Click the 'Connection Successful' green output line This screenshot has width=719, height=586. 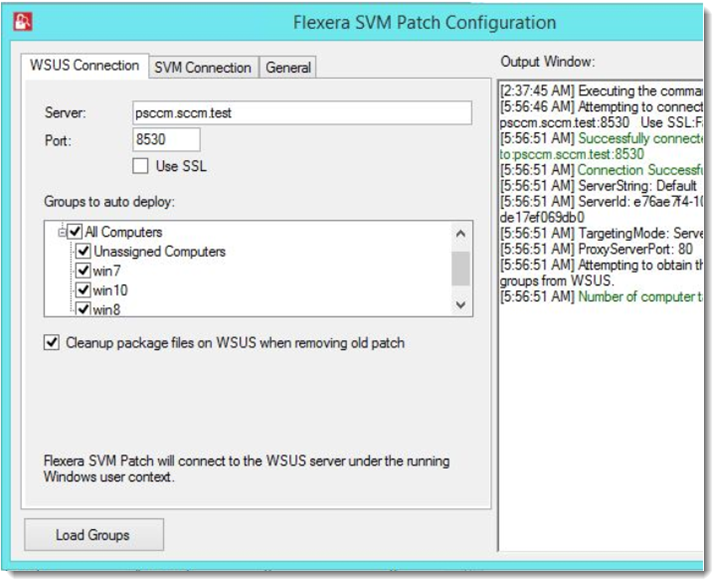[601, 170]
